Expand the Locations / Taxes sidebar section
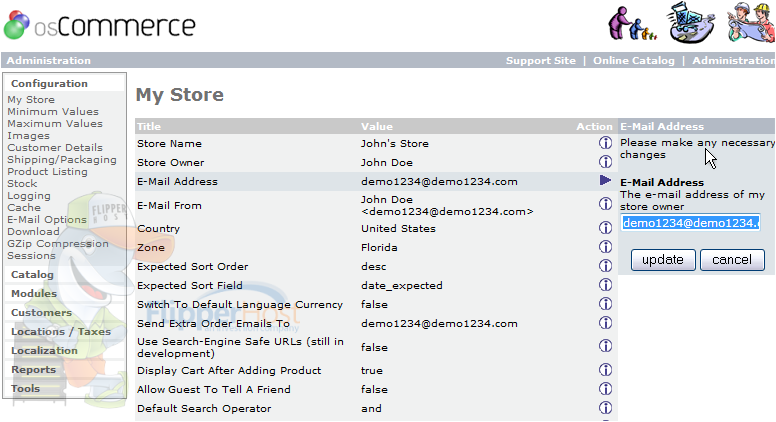Viewport: 776px width, 422px height. (x=61, y=331)
